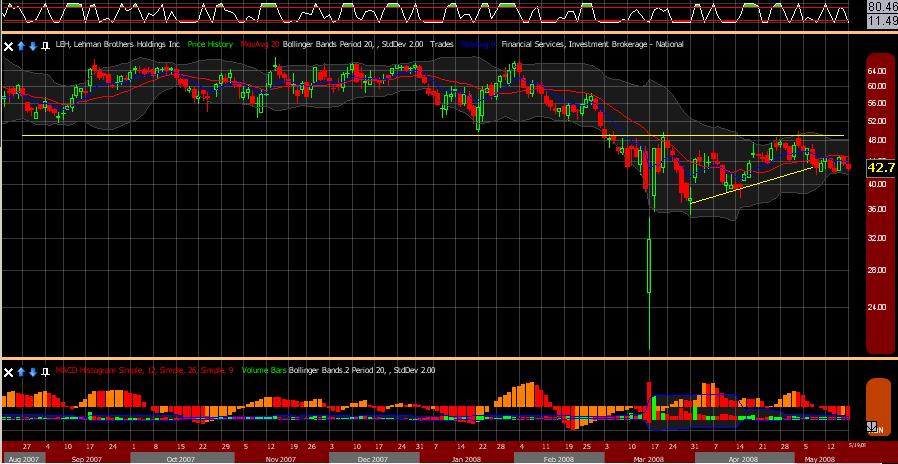Click the yellow horizontal resistance line
Screen dimensions: 898x464
[433, 136]
